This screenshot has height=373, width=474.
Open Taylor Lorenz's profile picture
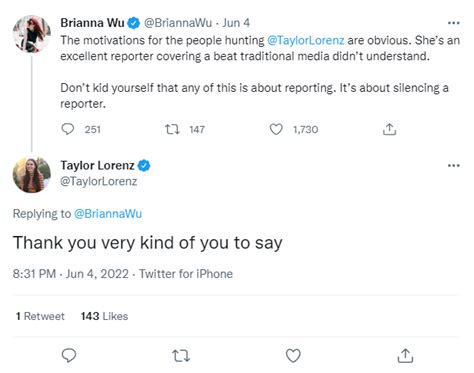pyautogui.click(x=32, y=174)
